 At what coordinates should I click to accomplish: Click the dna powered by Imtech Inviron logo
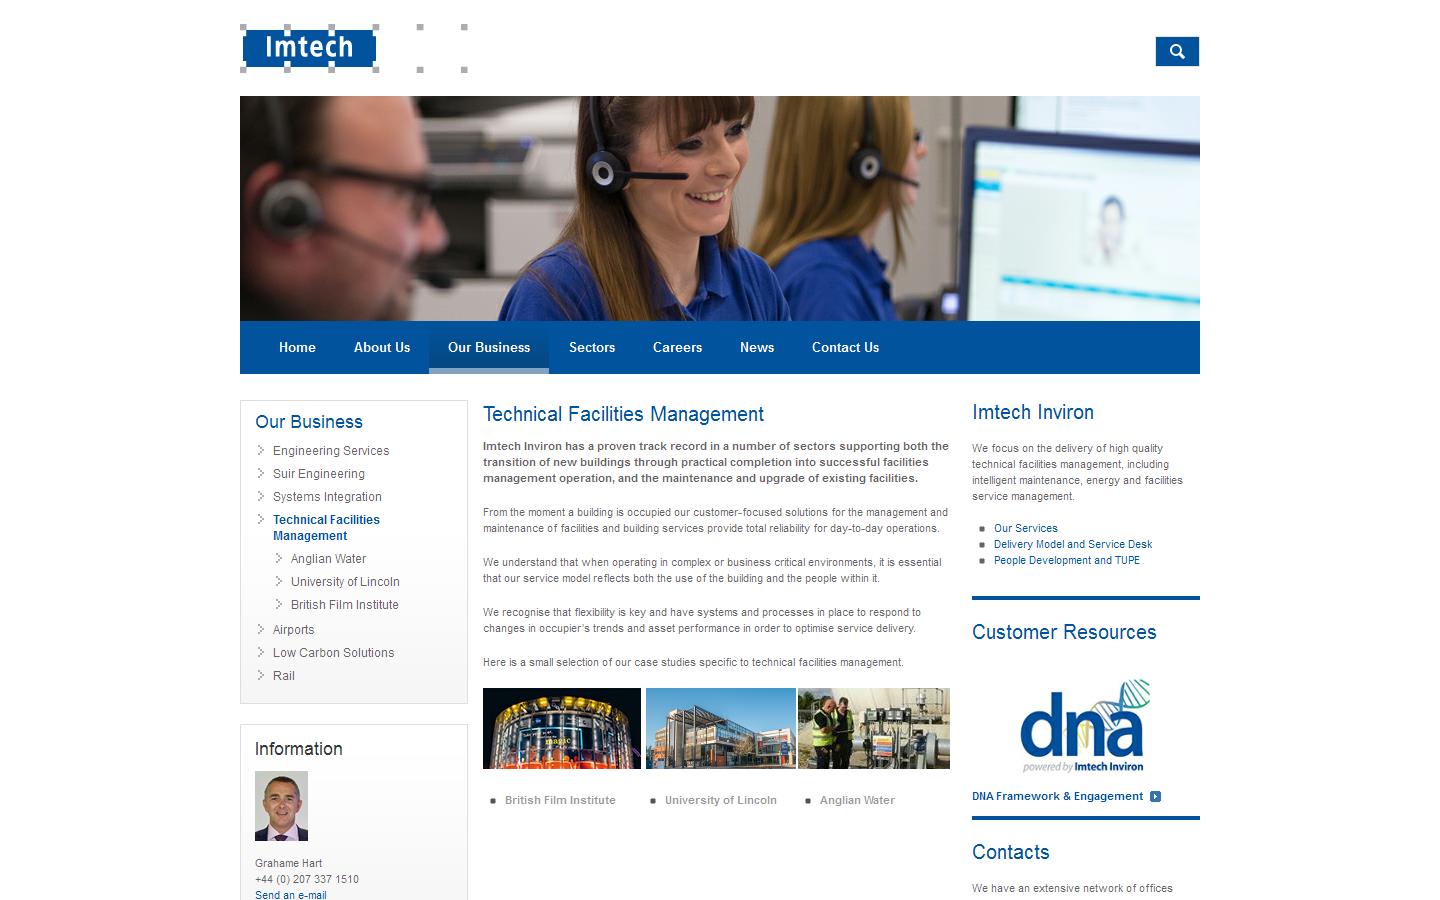(x=1083, y=725)
